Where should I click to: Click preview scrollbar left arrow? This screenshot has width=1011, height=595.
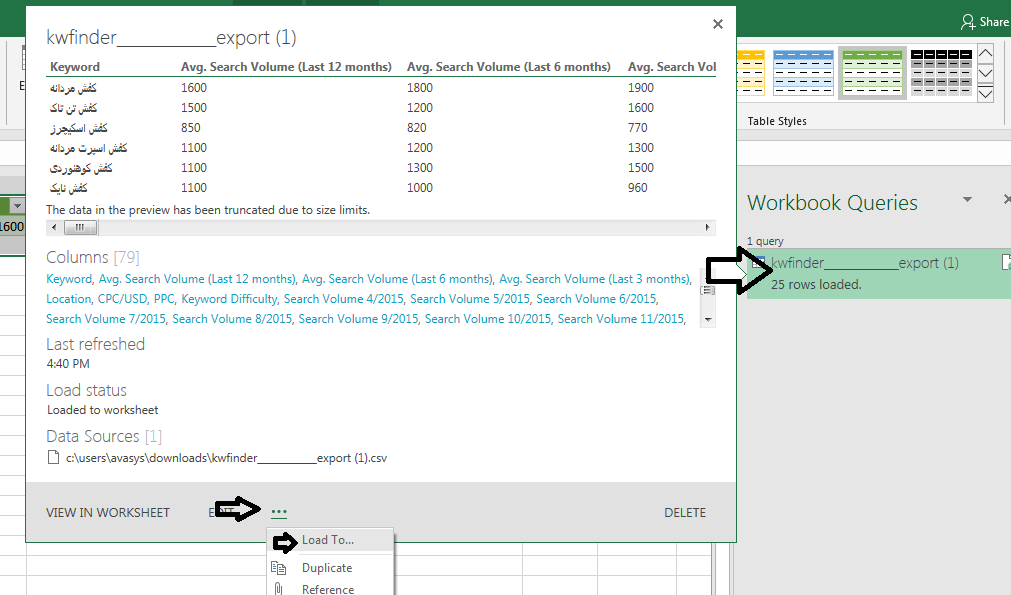point(54,228)
